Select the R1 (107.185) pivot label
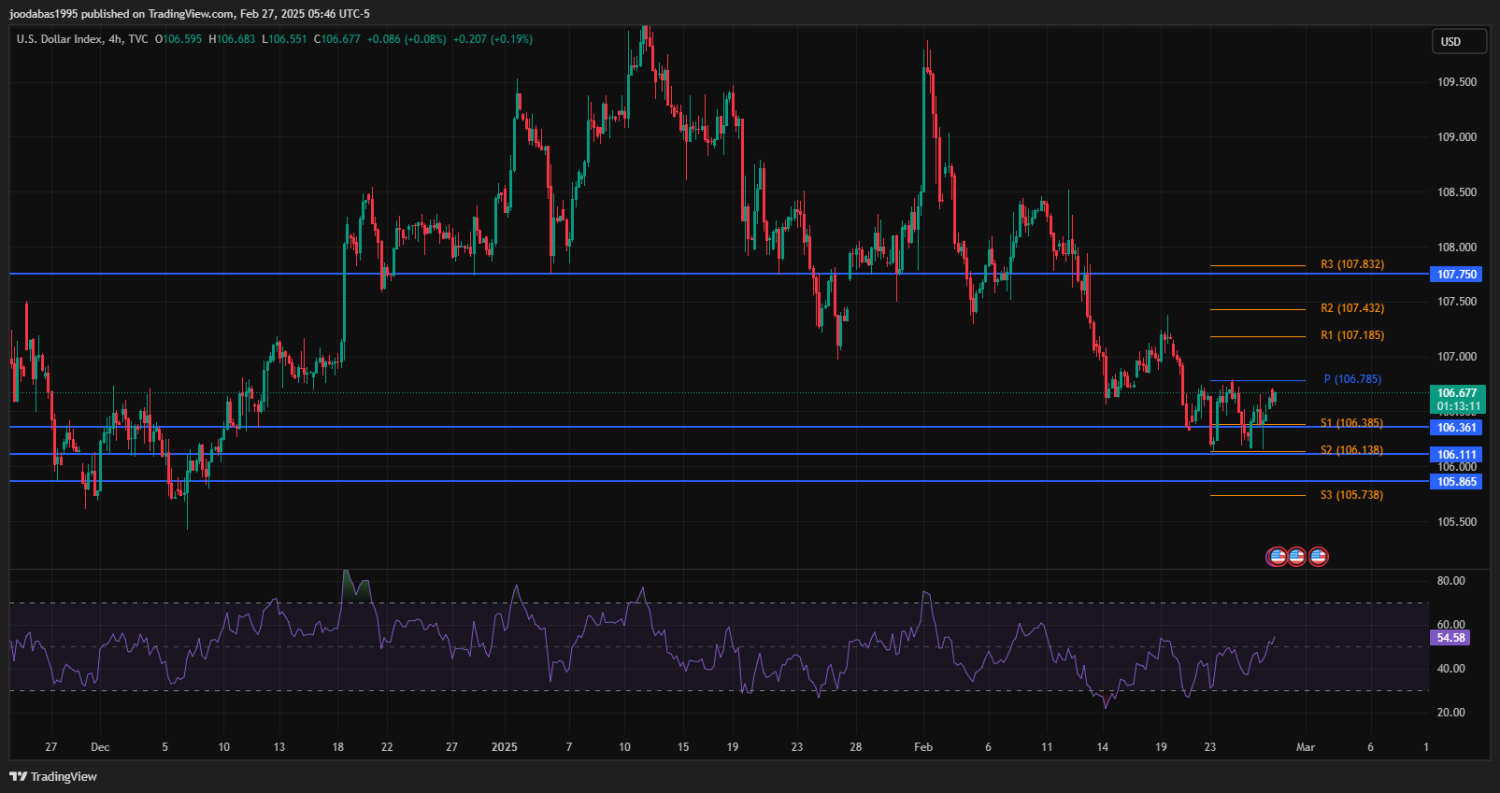 tap(1352, 336)
